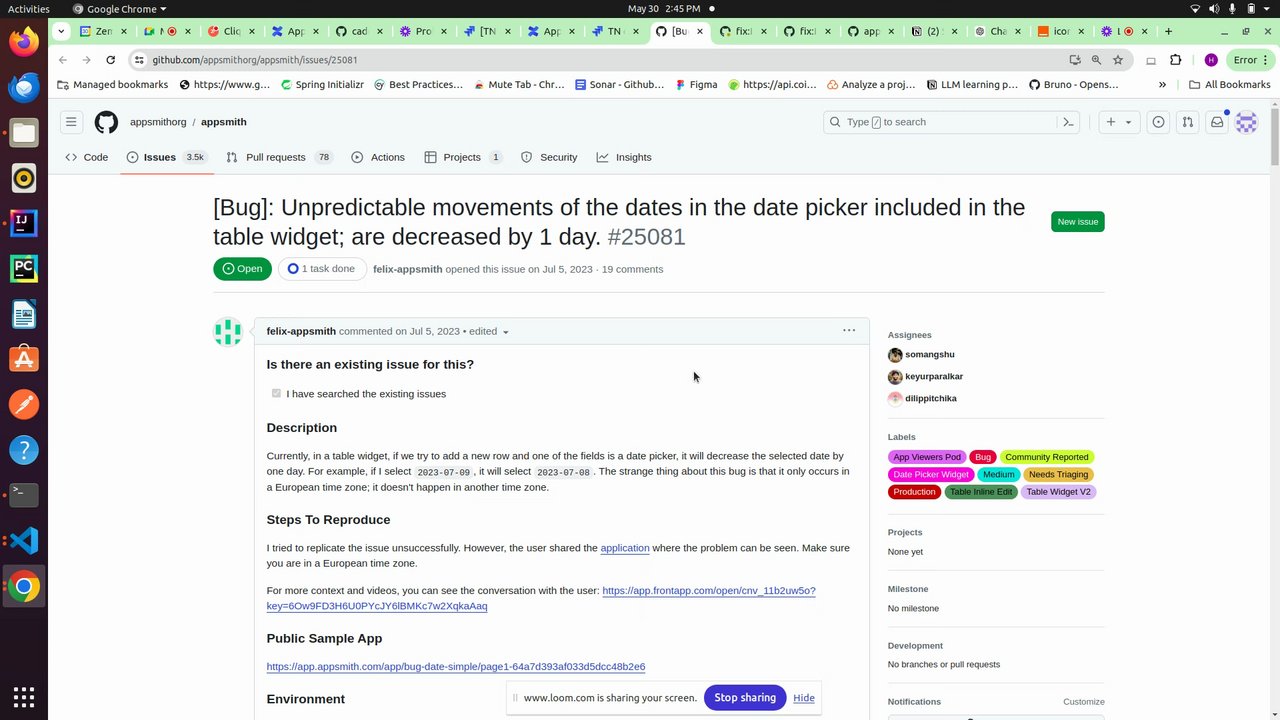The height and width of the screenshot is (720, 1280).
Task: Open new Chrome tab with plus button
Action: (1168, 31)
